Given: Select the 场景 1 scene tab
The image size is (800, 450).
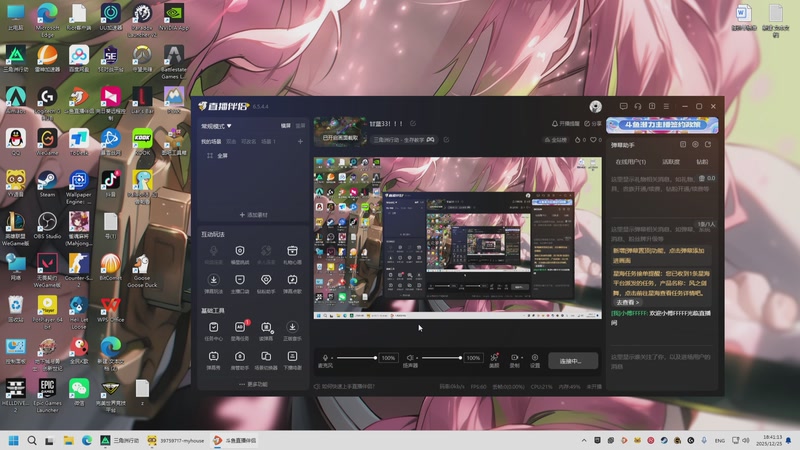Looking at the screenshot, I should (268, 141).
